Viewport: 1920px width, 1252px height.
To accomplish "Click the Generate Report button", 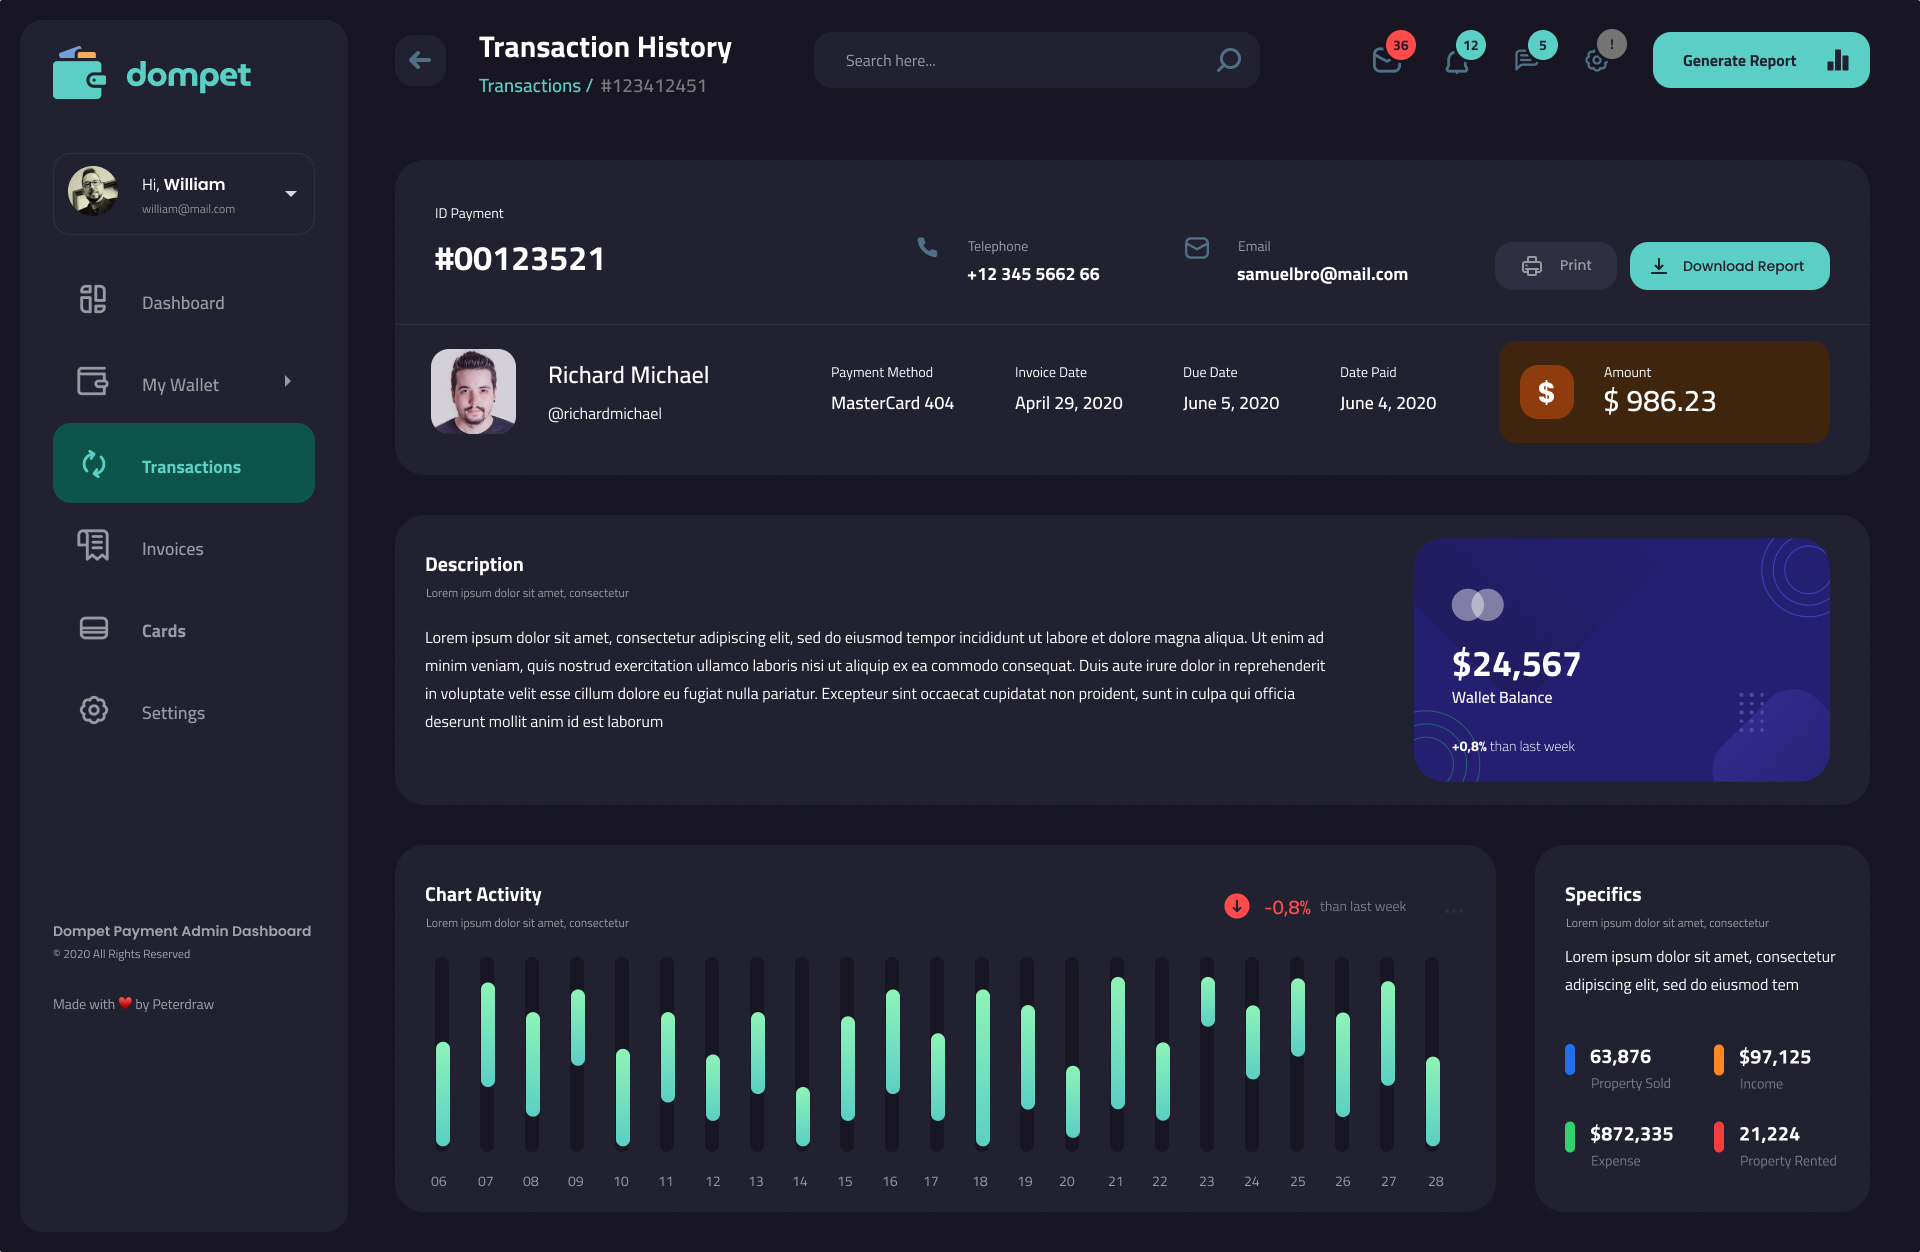I will pyautogui.click(x=1760, y=60).
